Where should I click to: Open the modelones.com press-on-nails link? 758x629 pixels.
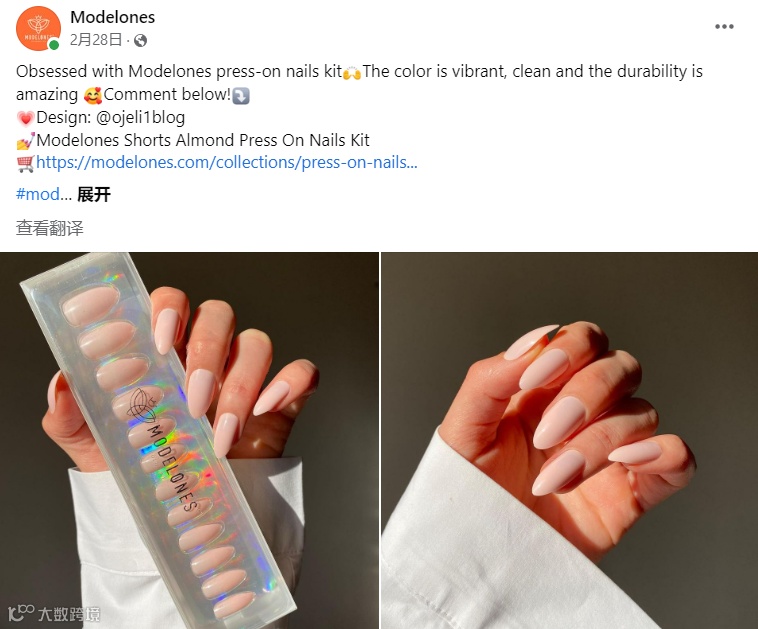227,162
